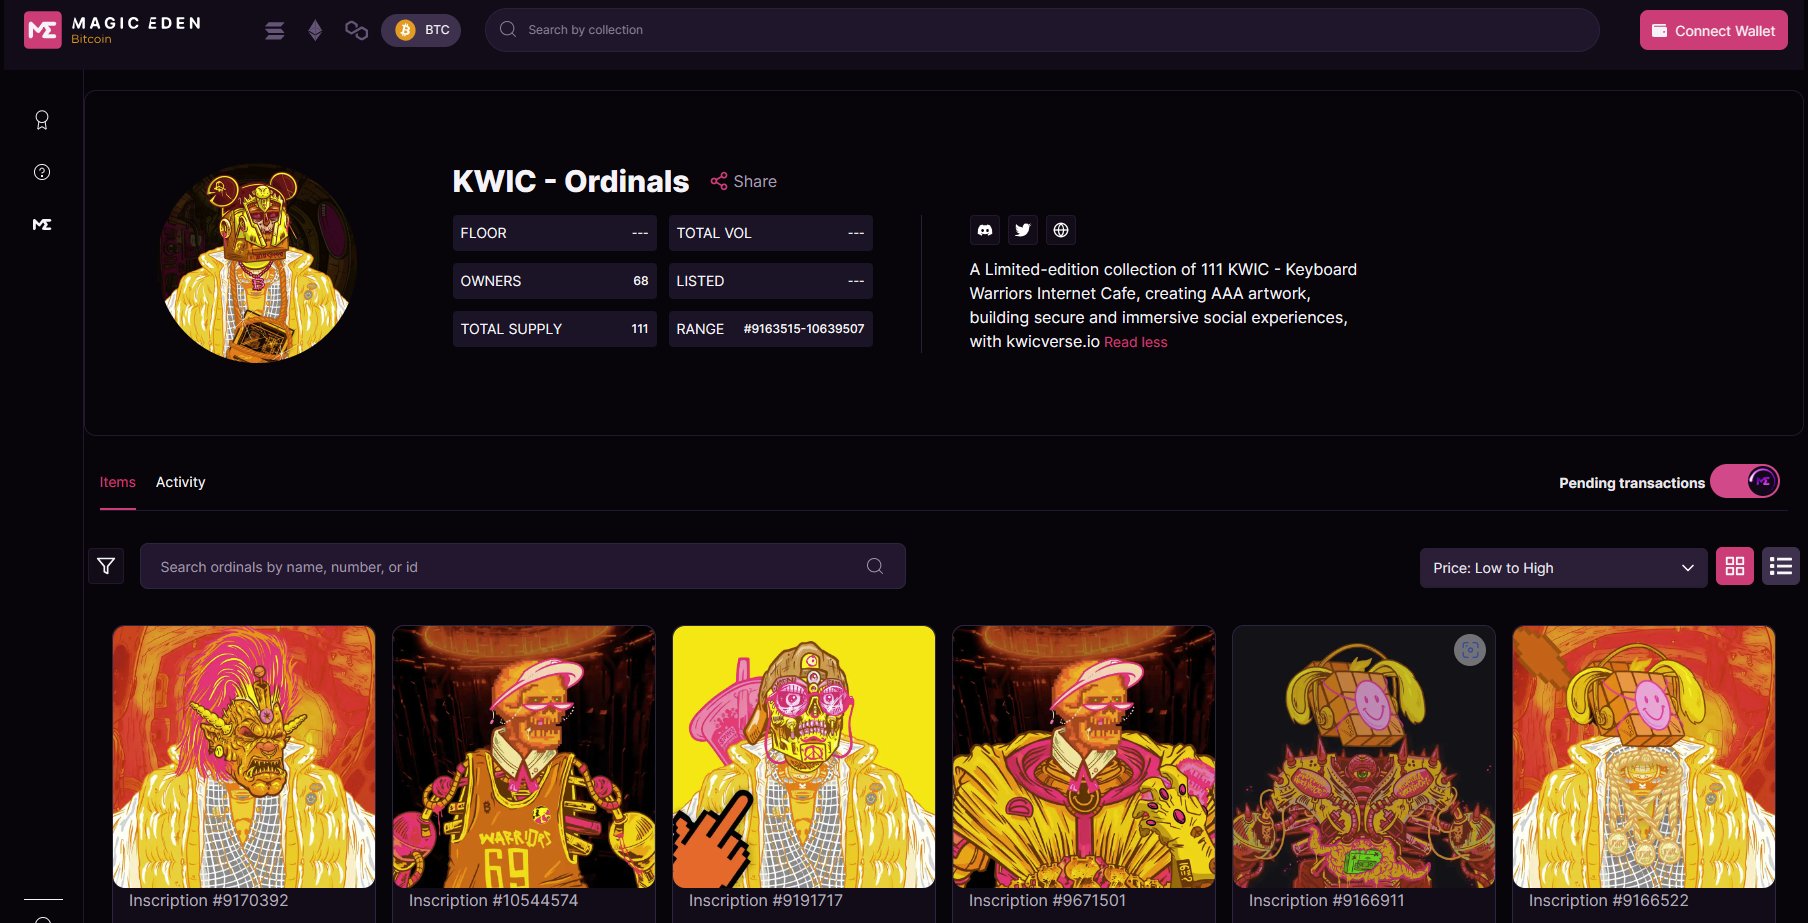The image size is (1808, 923).
Task: Open Inscription #9671501 artwork
Action: click(x=1084, y=757)
